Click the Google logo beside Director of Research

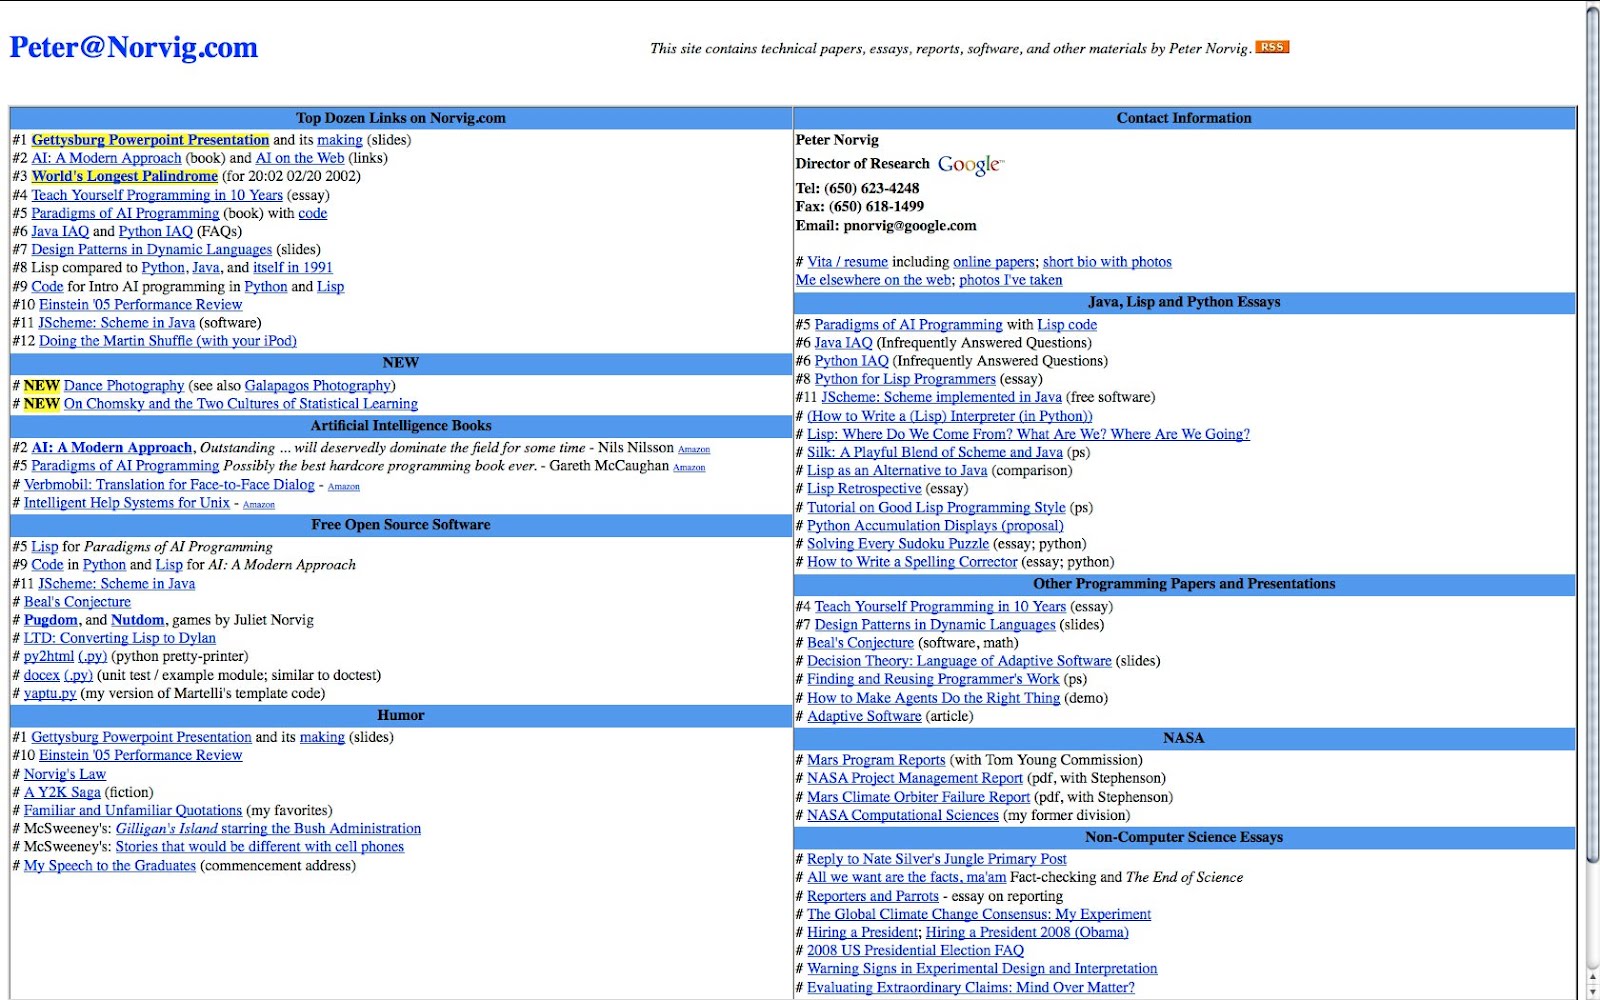pos(970,164)
